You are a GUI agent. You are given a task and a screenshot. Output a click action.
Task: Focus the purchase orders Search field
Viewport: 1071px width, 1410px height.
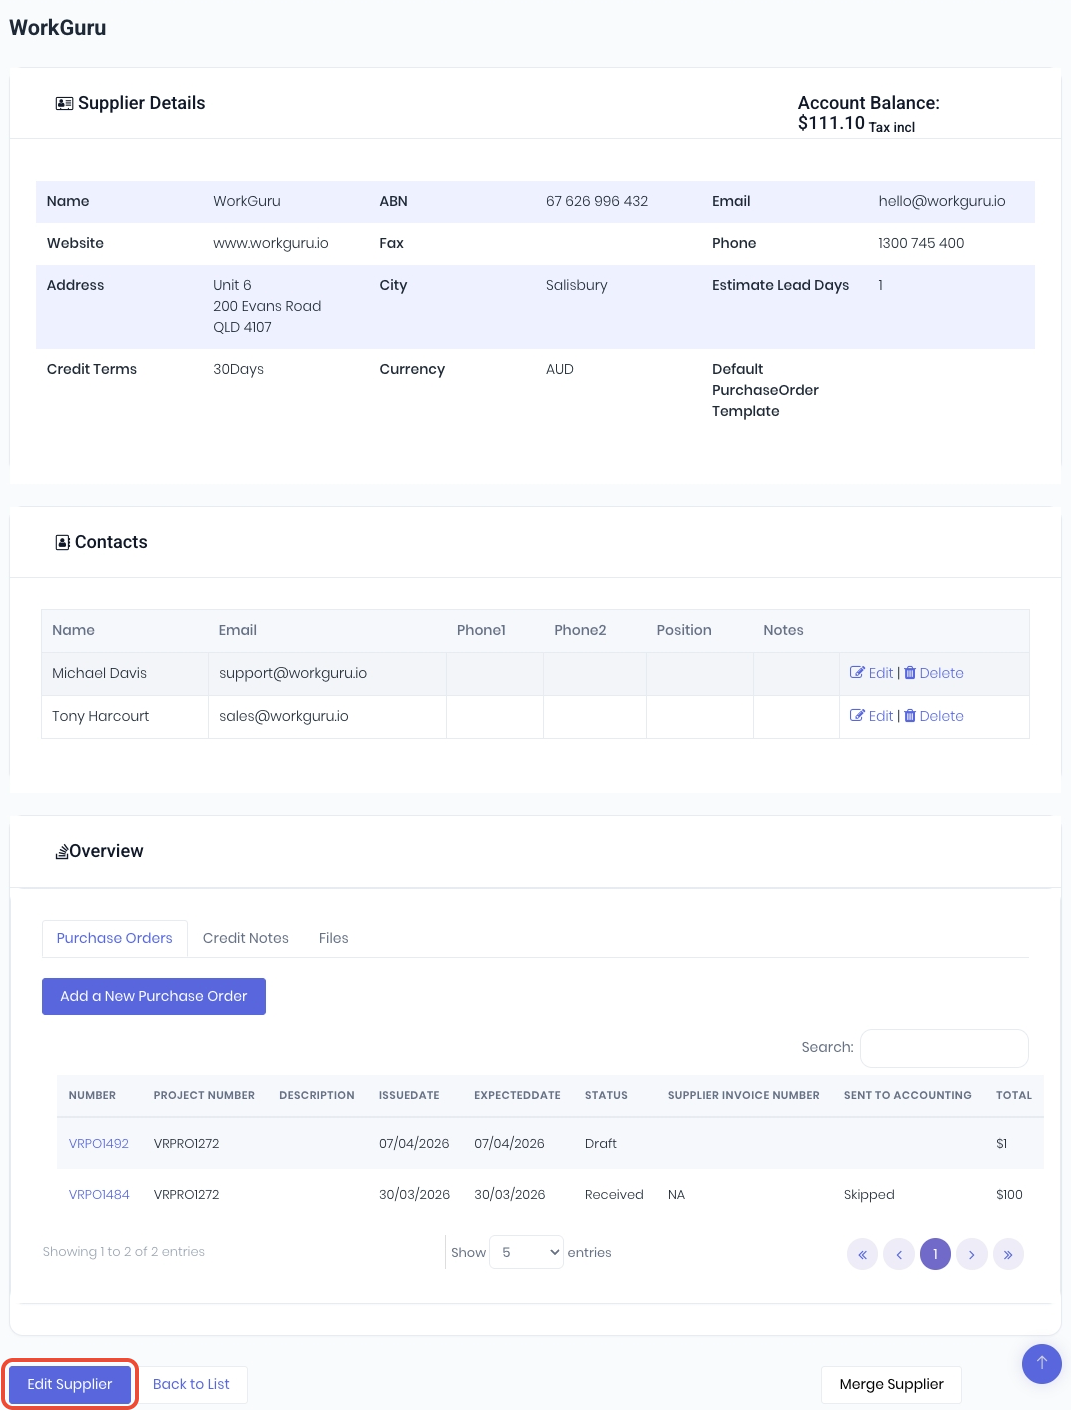[944, 1048]
